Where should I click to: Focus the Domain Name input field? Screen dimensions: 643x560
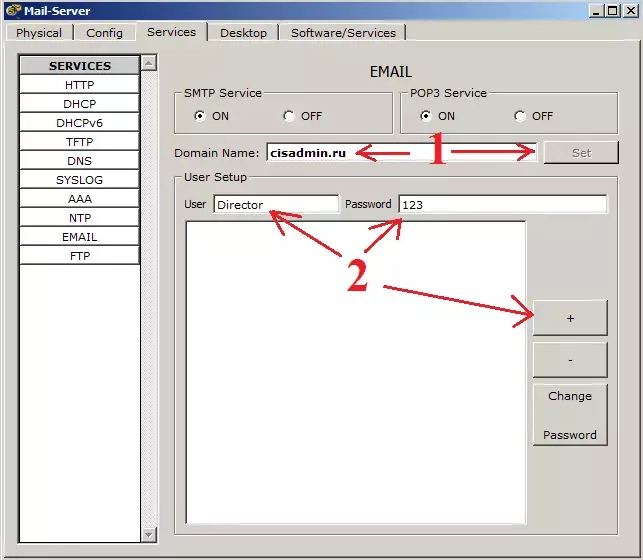(x=401, y=153)
